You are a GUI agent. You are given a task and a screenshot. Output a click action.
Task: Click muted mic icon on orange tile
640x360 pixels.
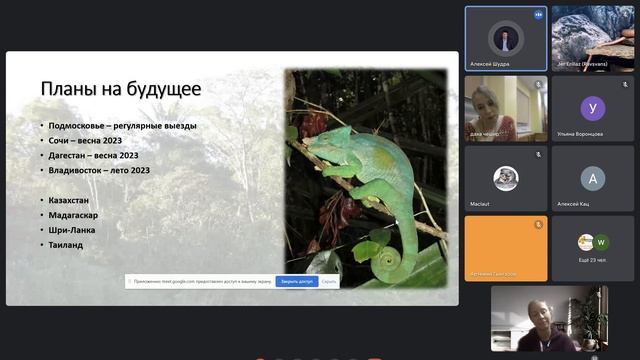coord(538,224)
